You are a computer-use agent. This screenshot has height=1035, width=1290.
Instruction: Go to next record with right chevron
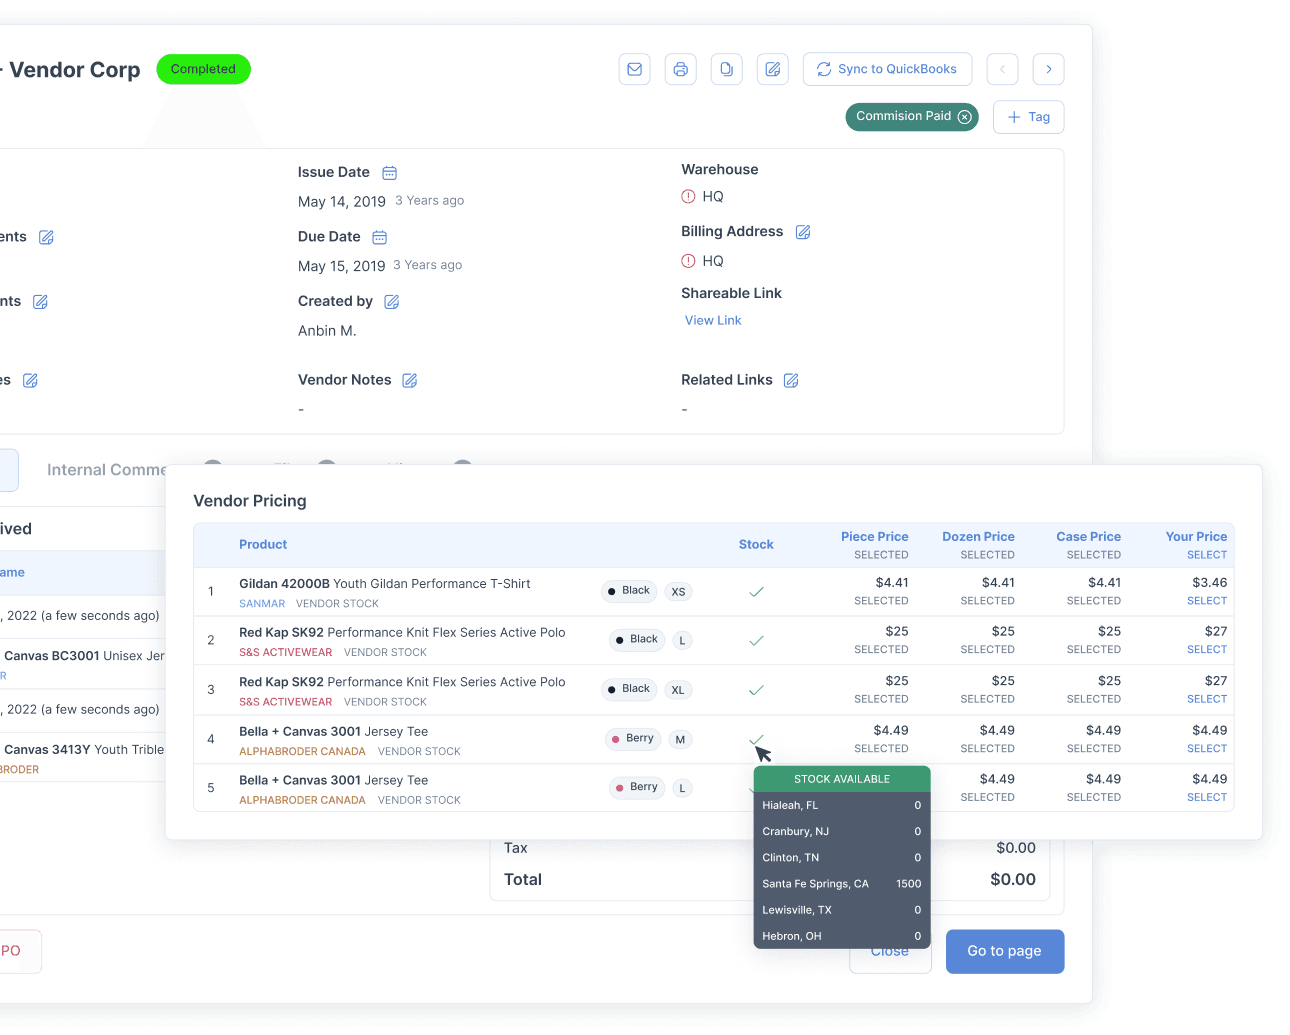1048,69
